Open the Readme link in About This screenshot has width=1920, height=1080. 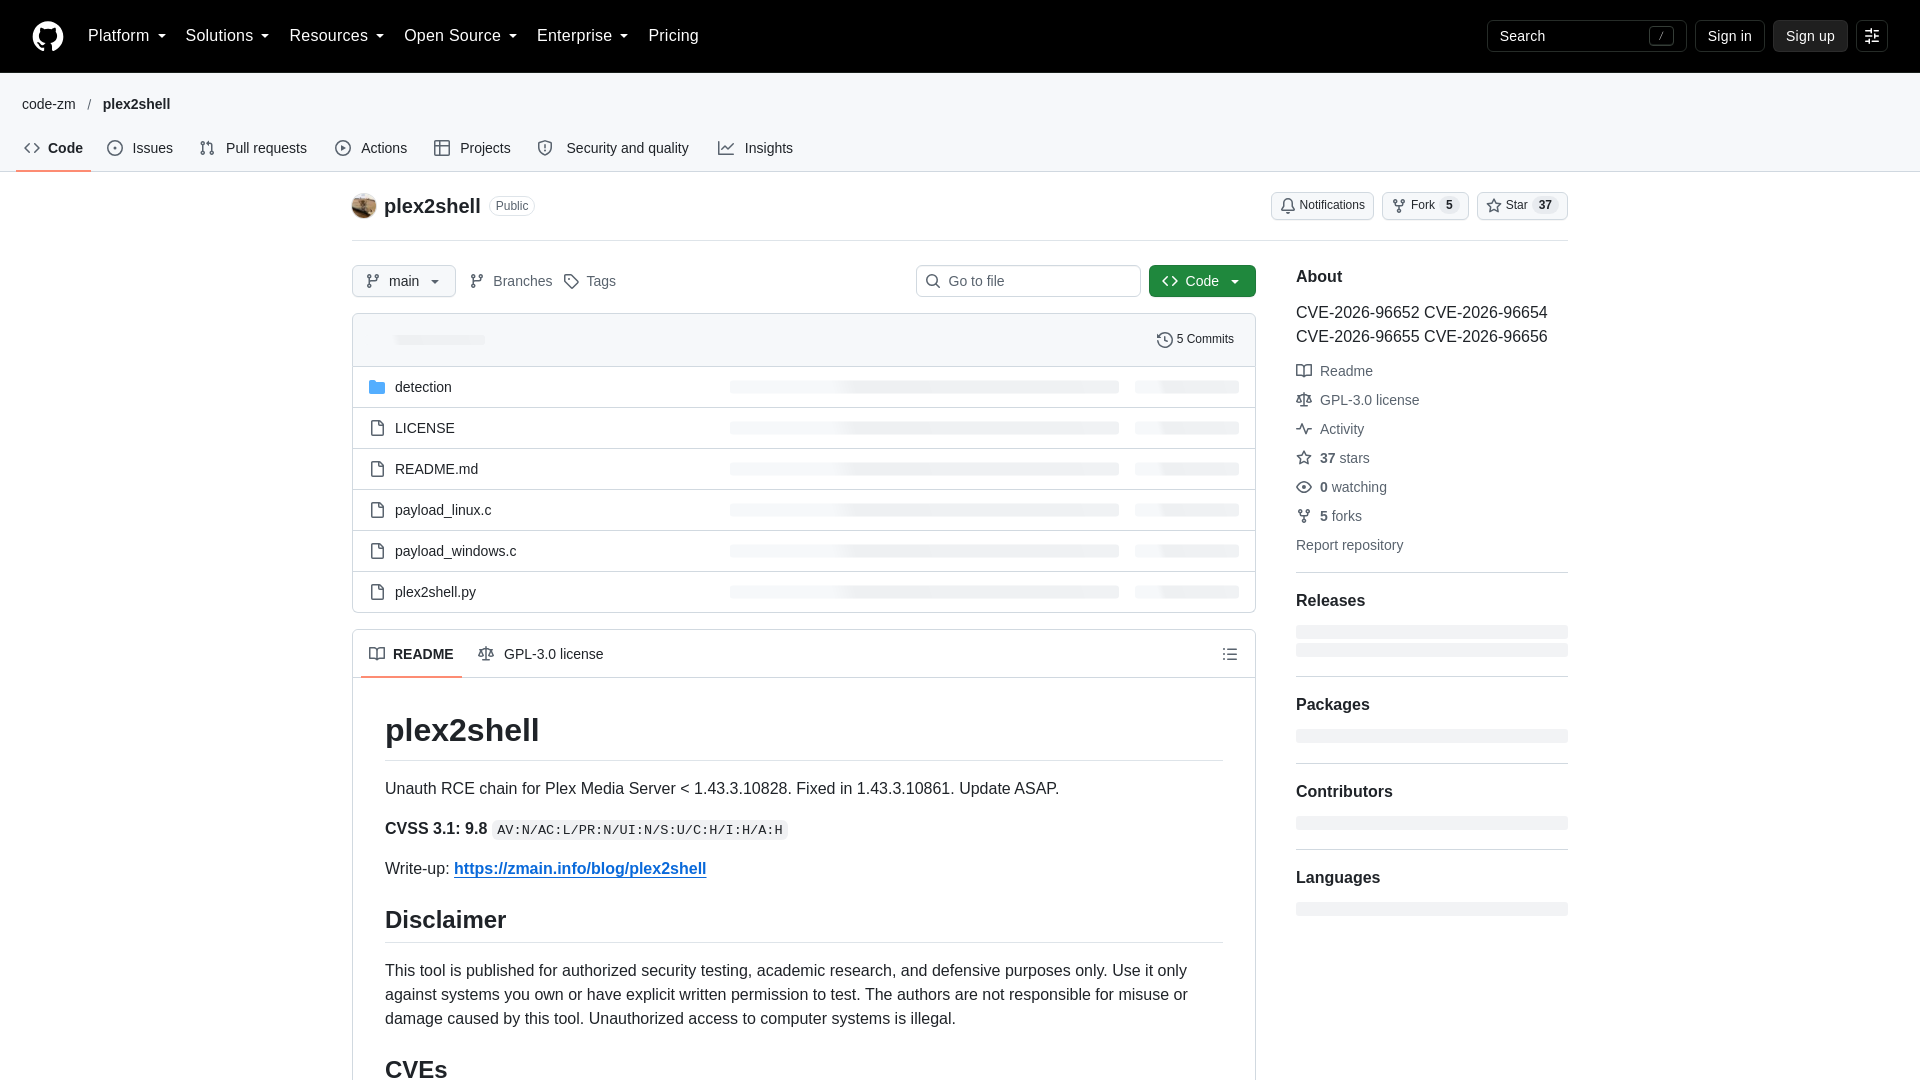pyautogui.click(x=1334, y=371)
